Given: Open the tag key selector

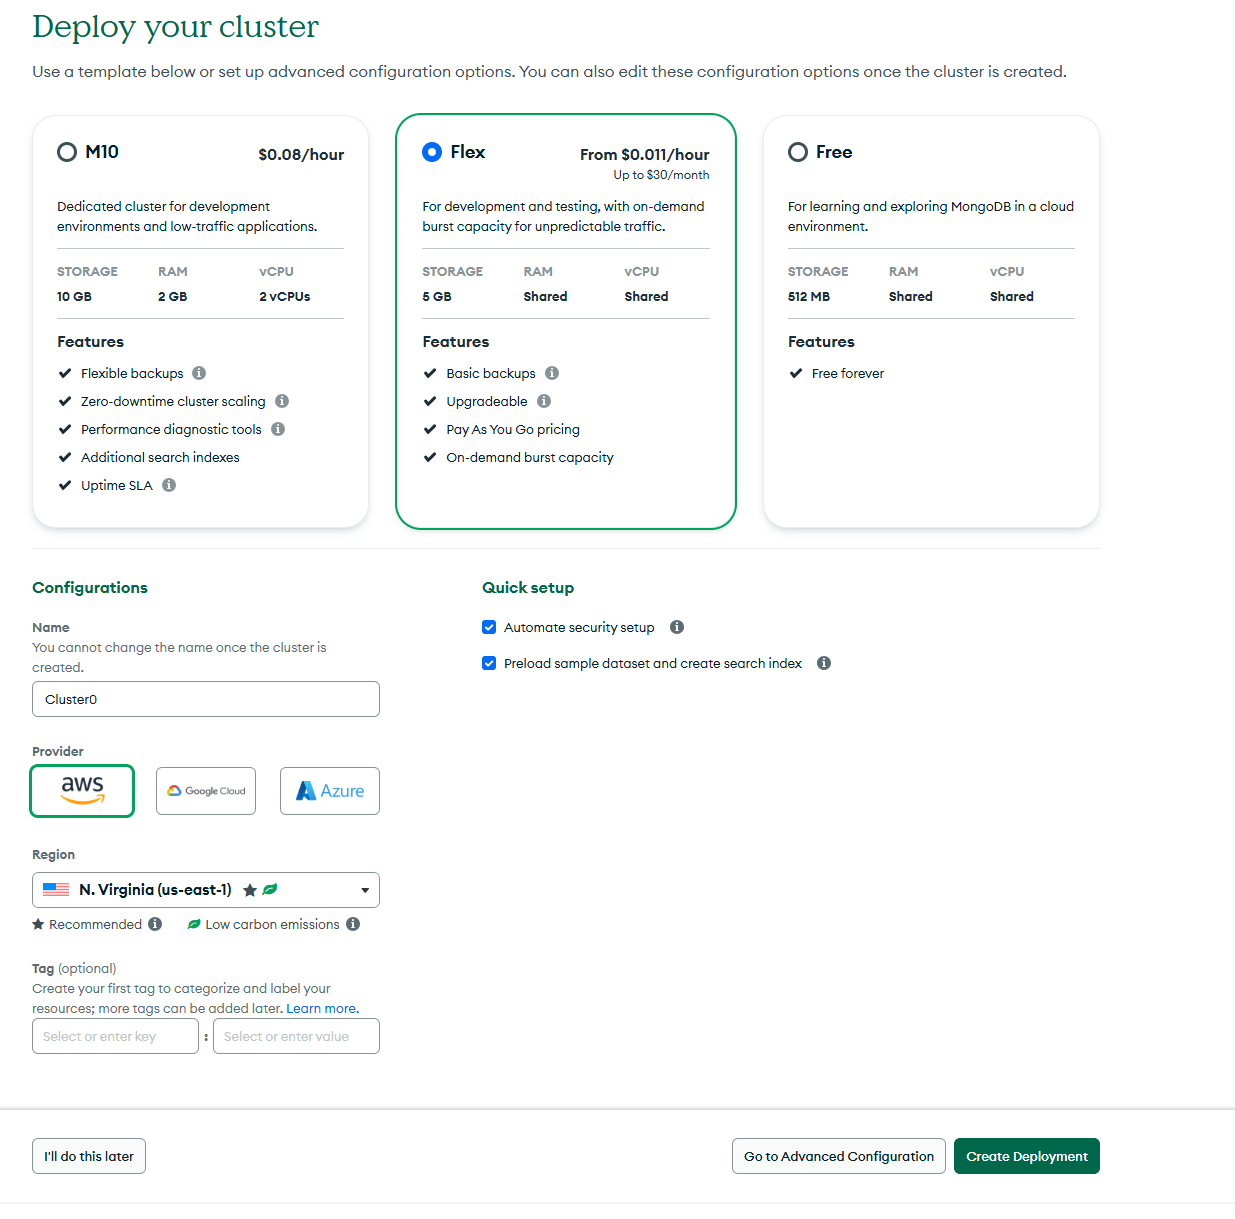Looking at the screenshot, I should 115,1036.
